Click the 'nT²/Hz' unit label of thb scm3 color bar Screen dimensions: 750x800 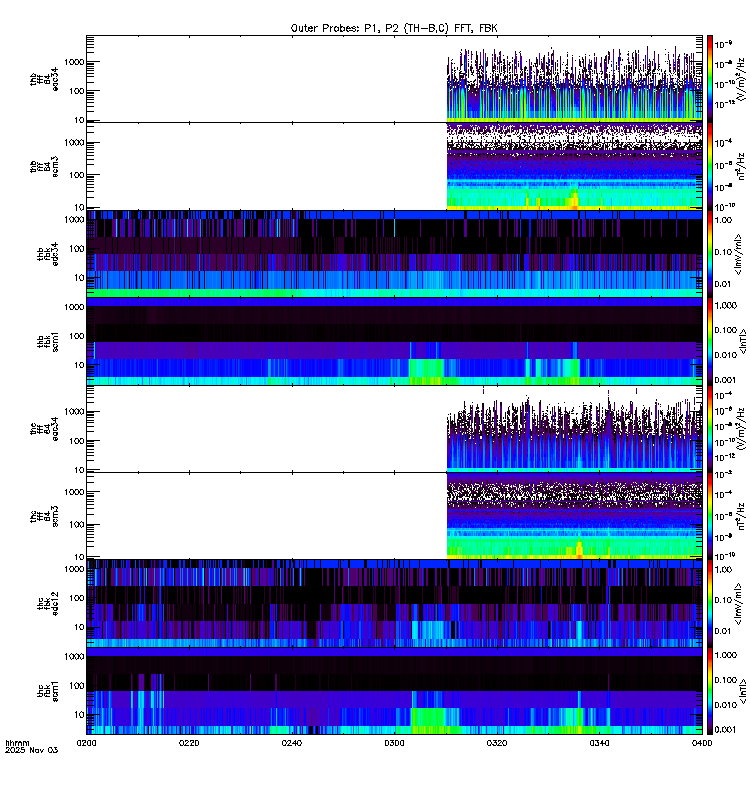tap(741, 166)
